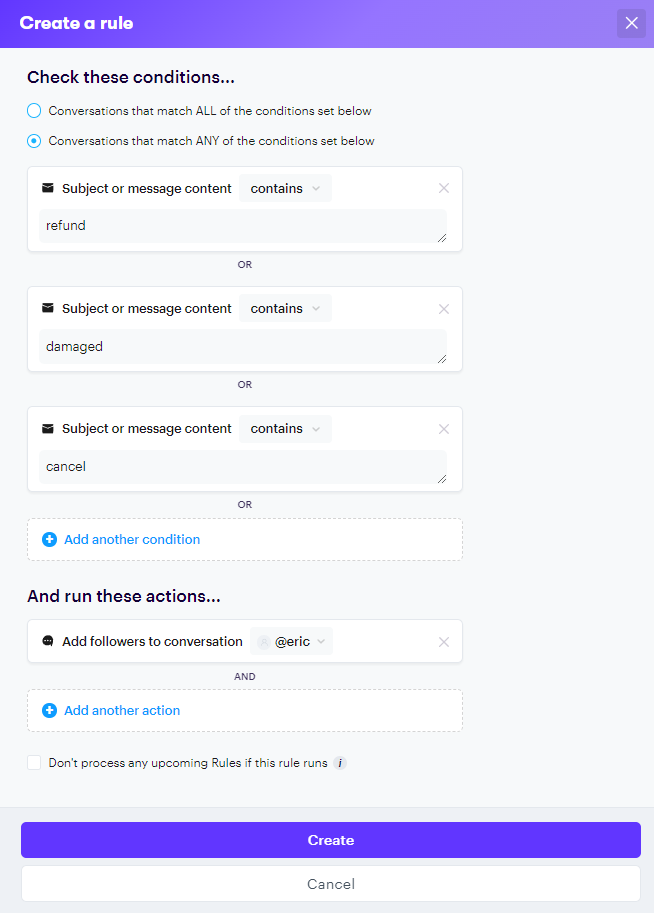Select the match ALL conditions radio button
Image resolution: width=654 pixels, height=913 pixels.
(x=34, y=111)
